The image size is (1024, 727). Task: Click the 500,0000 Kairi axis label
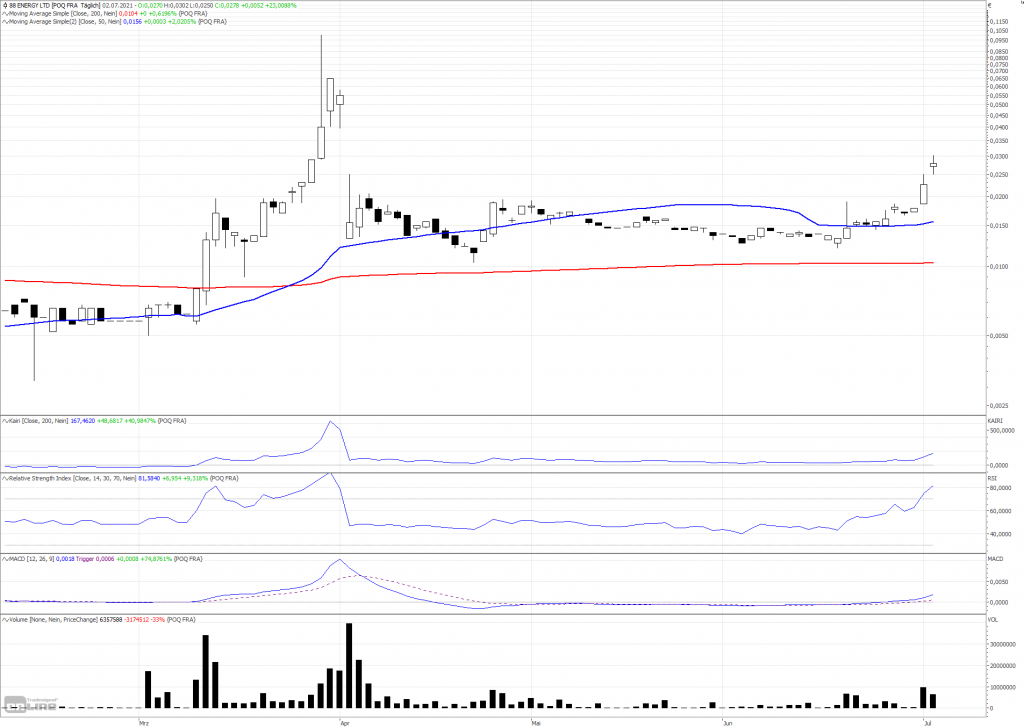tap(1002, 431)
